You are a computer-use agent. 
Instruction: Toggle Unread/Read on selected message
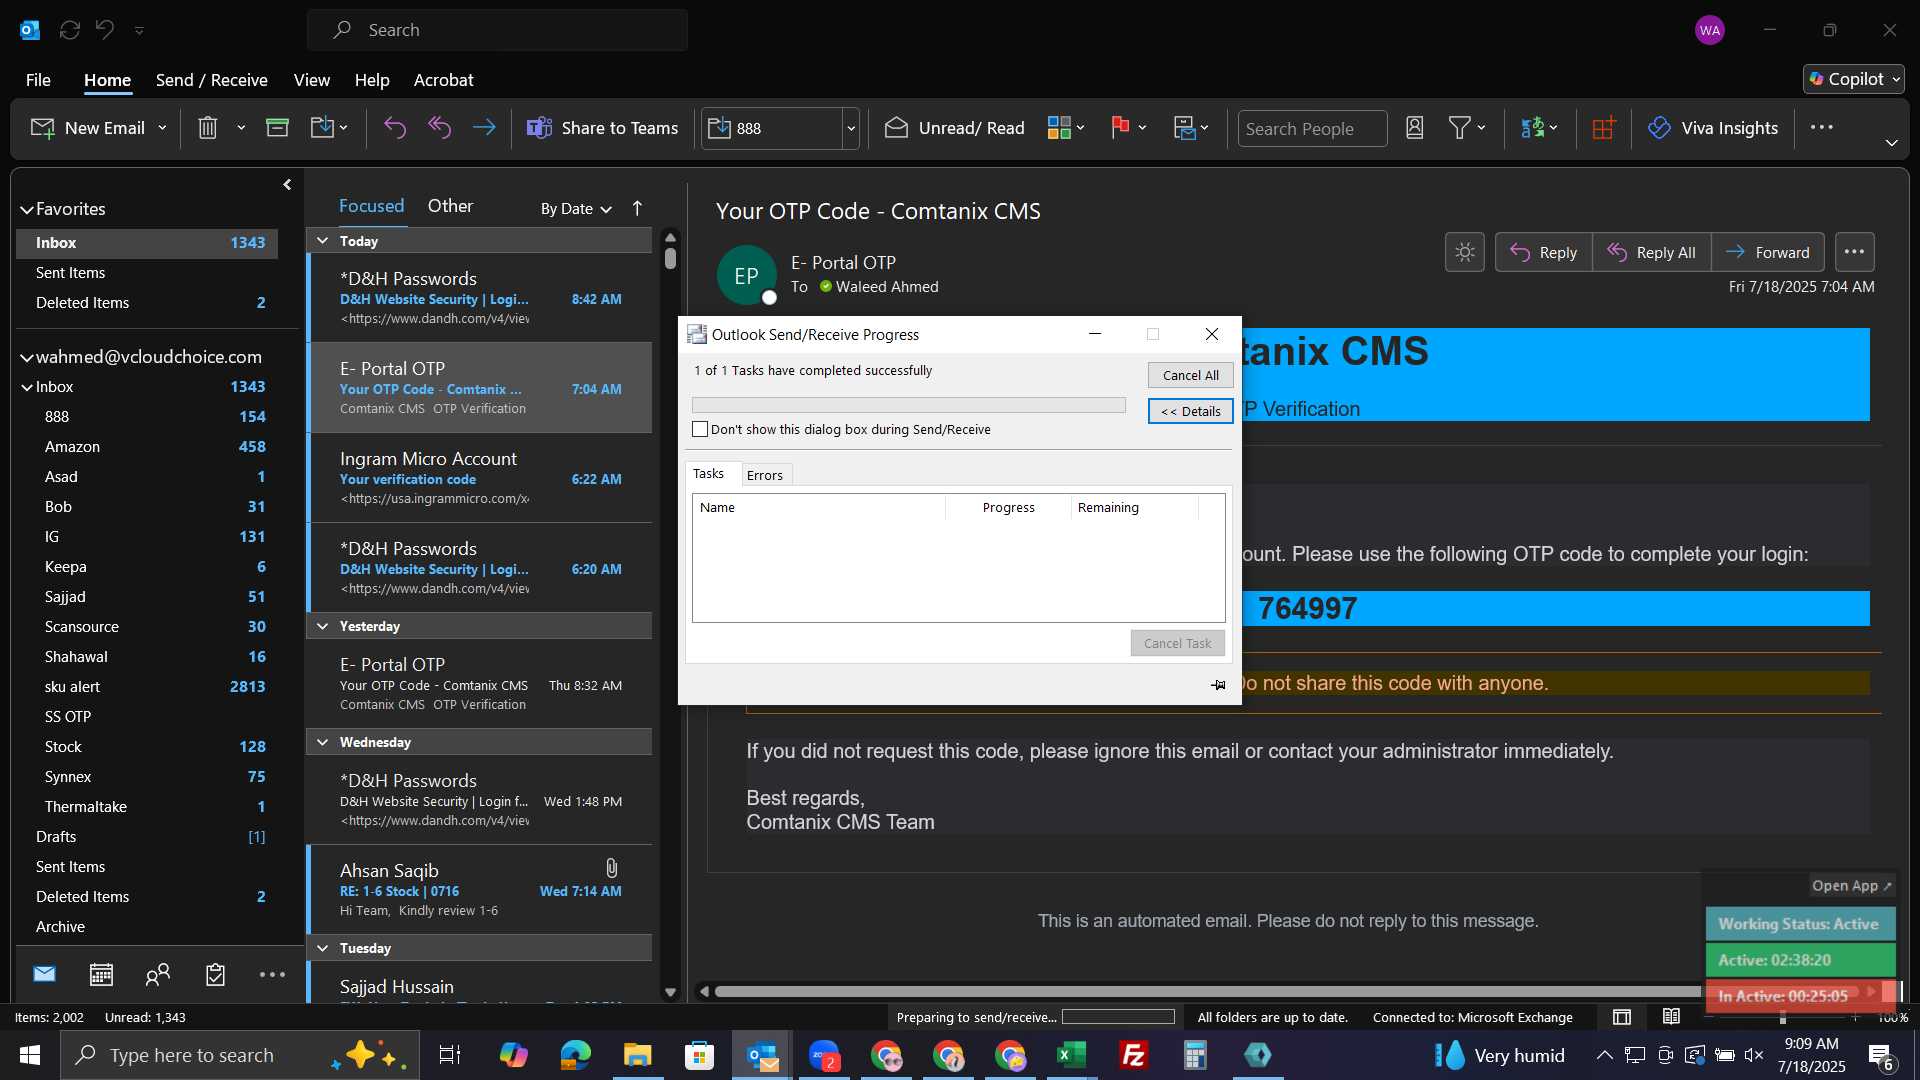pyautogui.click(x=955, y=128)
